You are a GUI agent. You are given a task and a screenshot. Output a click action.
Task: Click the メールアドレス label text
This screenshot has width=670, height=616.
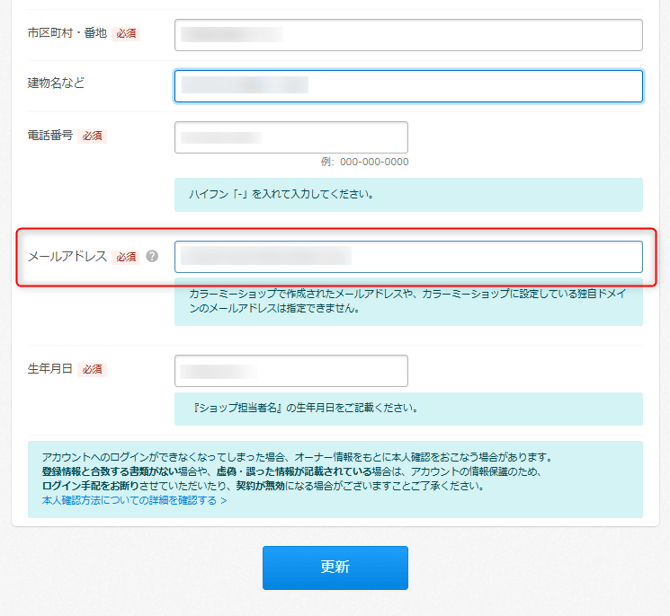[x=67, y=256]
